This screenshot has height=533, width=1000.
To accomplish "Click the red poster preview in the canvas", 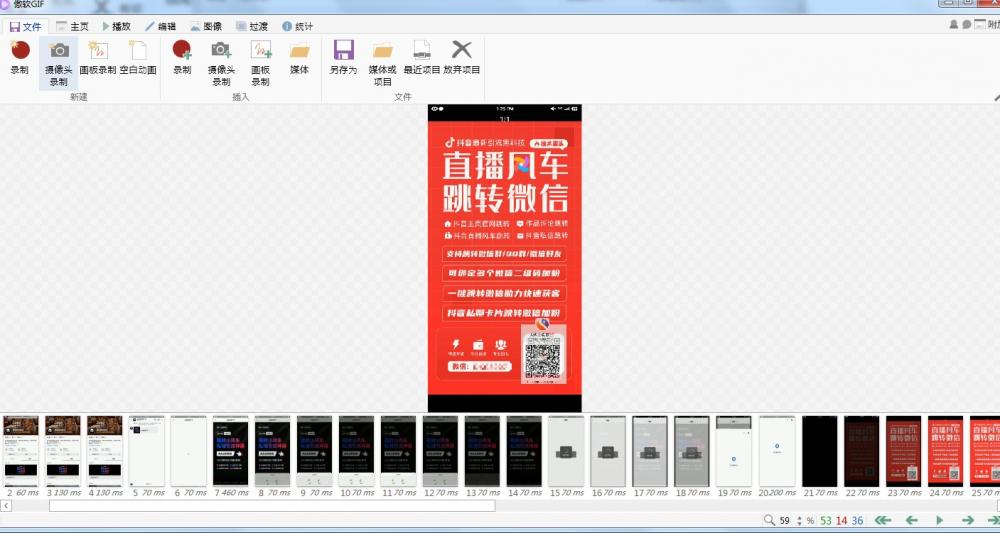I will [504, 258].
